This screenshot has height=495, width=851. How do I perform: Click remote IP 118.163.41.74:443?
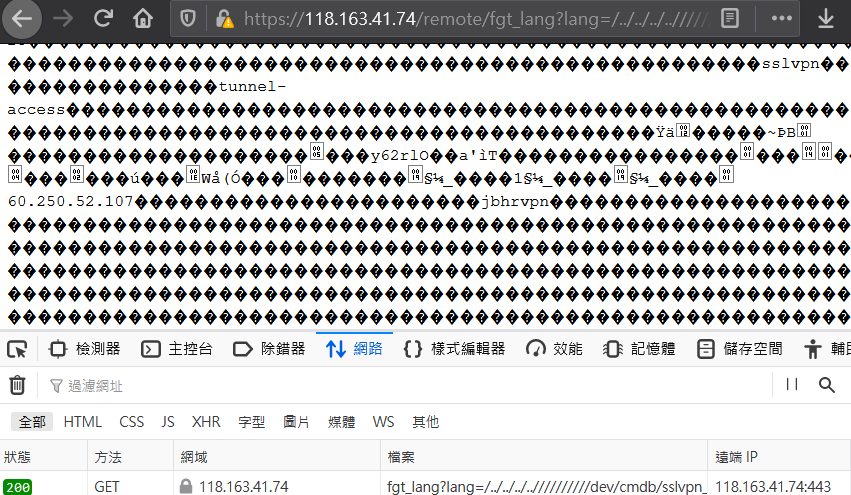coord(773,487)
